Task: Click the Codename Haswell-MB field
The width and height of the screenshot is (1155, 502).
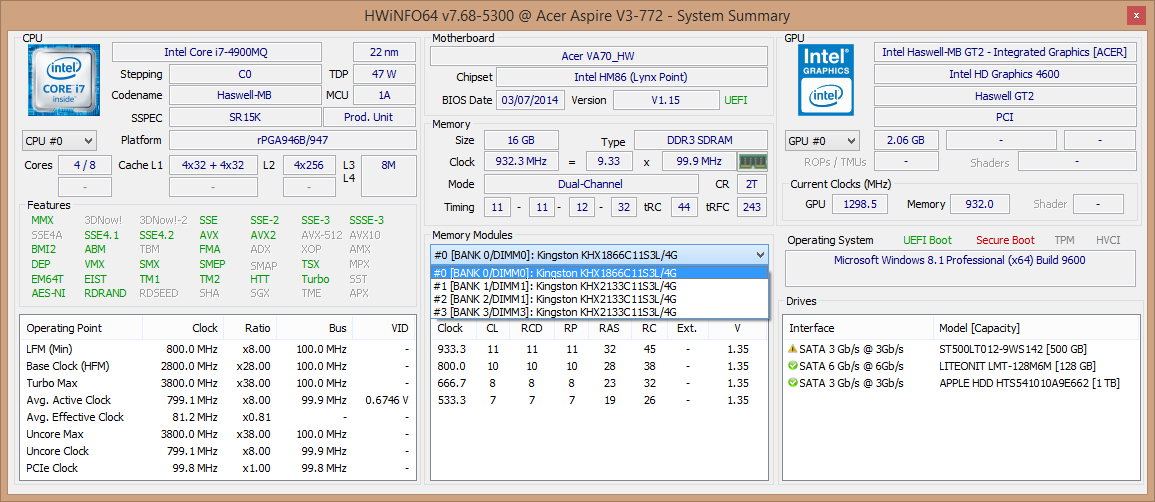Action: (x=245, y=96)
